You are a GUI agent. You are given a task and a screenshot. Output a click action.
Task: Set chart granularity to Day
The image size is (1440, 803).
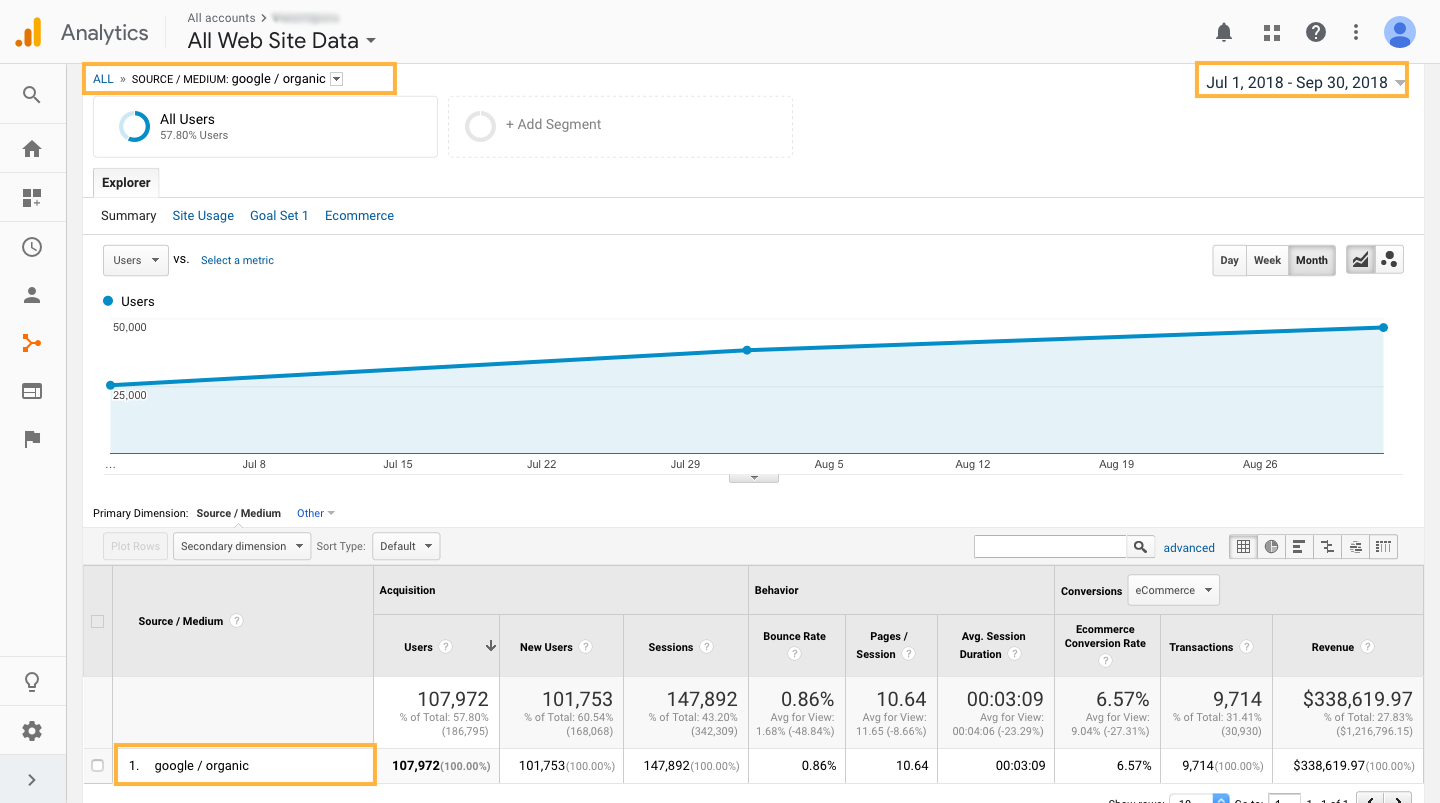click(x=1229, y=260)
